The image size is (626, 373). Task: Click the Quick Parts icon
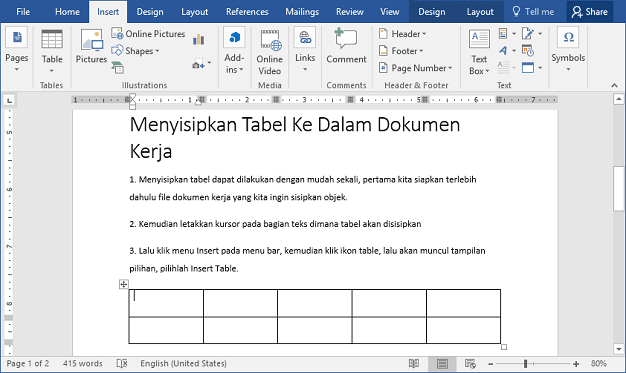coord(503,34)
